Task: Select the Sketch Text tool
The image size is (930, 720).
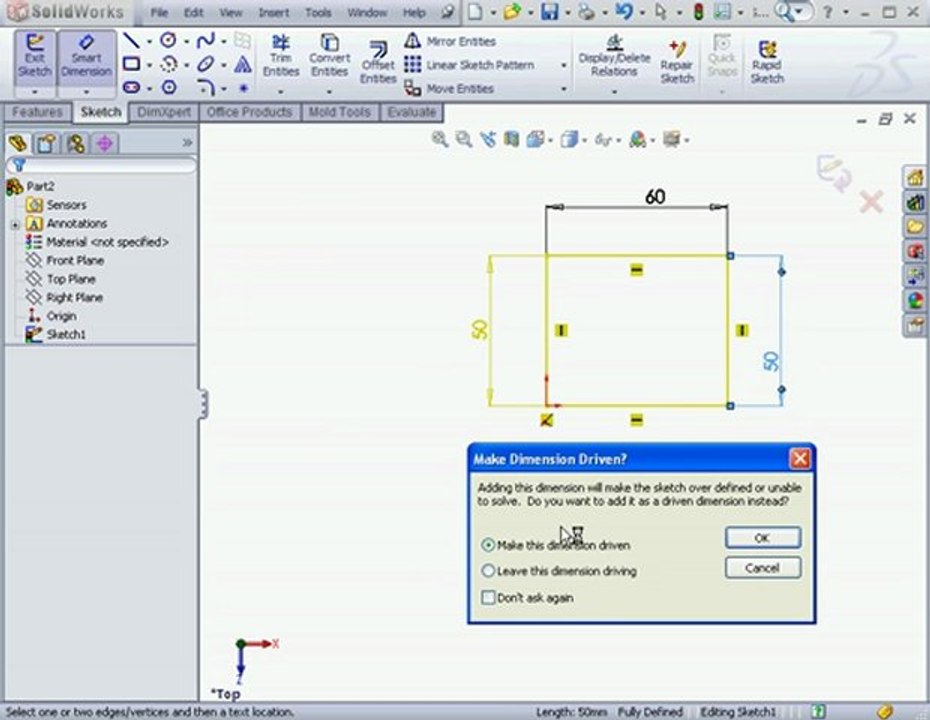Action: 243,64
